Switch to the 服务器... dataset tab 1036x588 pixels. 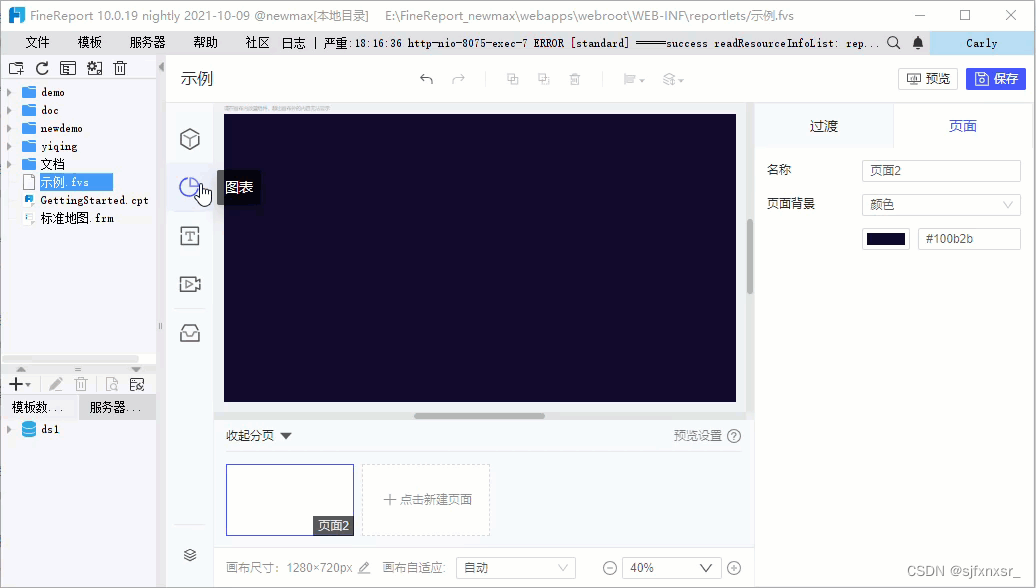[117, 408]
